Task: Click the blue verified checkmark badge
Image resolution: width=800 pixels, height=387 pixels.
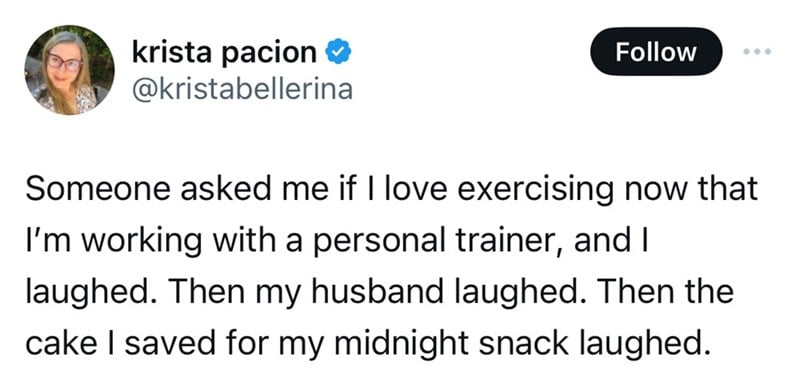Action: pos(338,51)
